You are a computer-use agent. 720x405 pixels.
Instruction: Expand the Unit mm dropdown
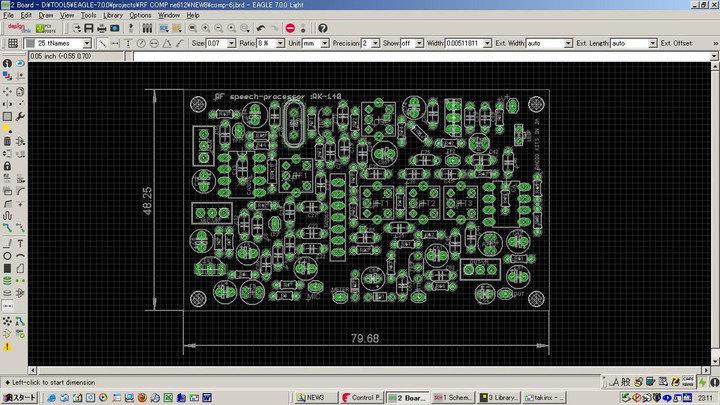[x=323, y=44]
